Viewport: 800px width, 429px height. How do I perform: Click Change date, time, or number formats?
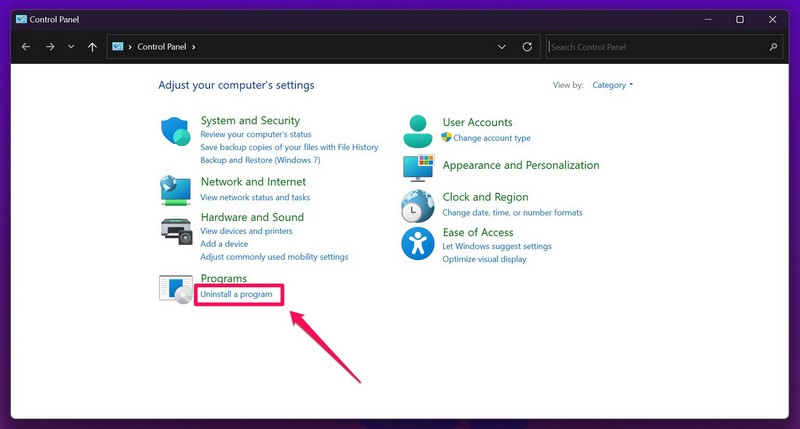click(512, 213)
